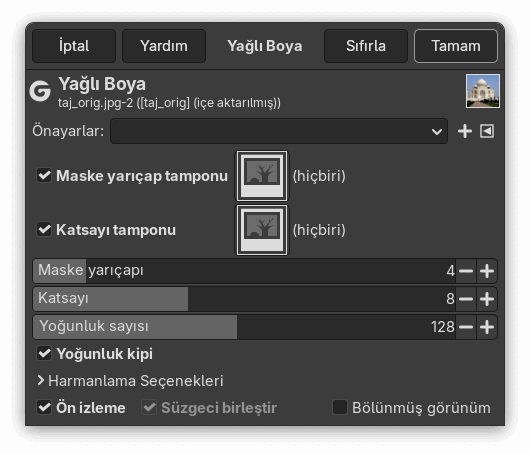
Task: Decrease Katsayı value with minus button
Action: 466,299
